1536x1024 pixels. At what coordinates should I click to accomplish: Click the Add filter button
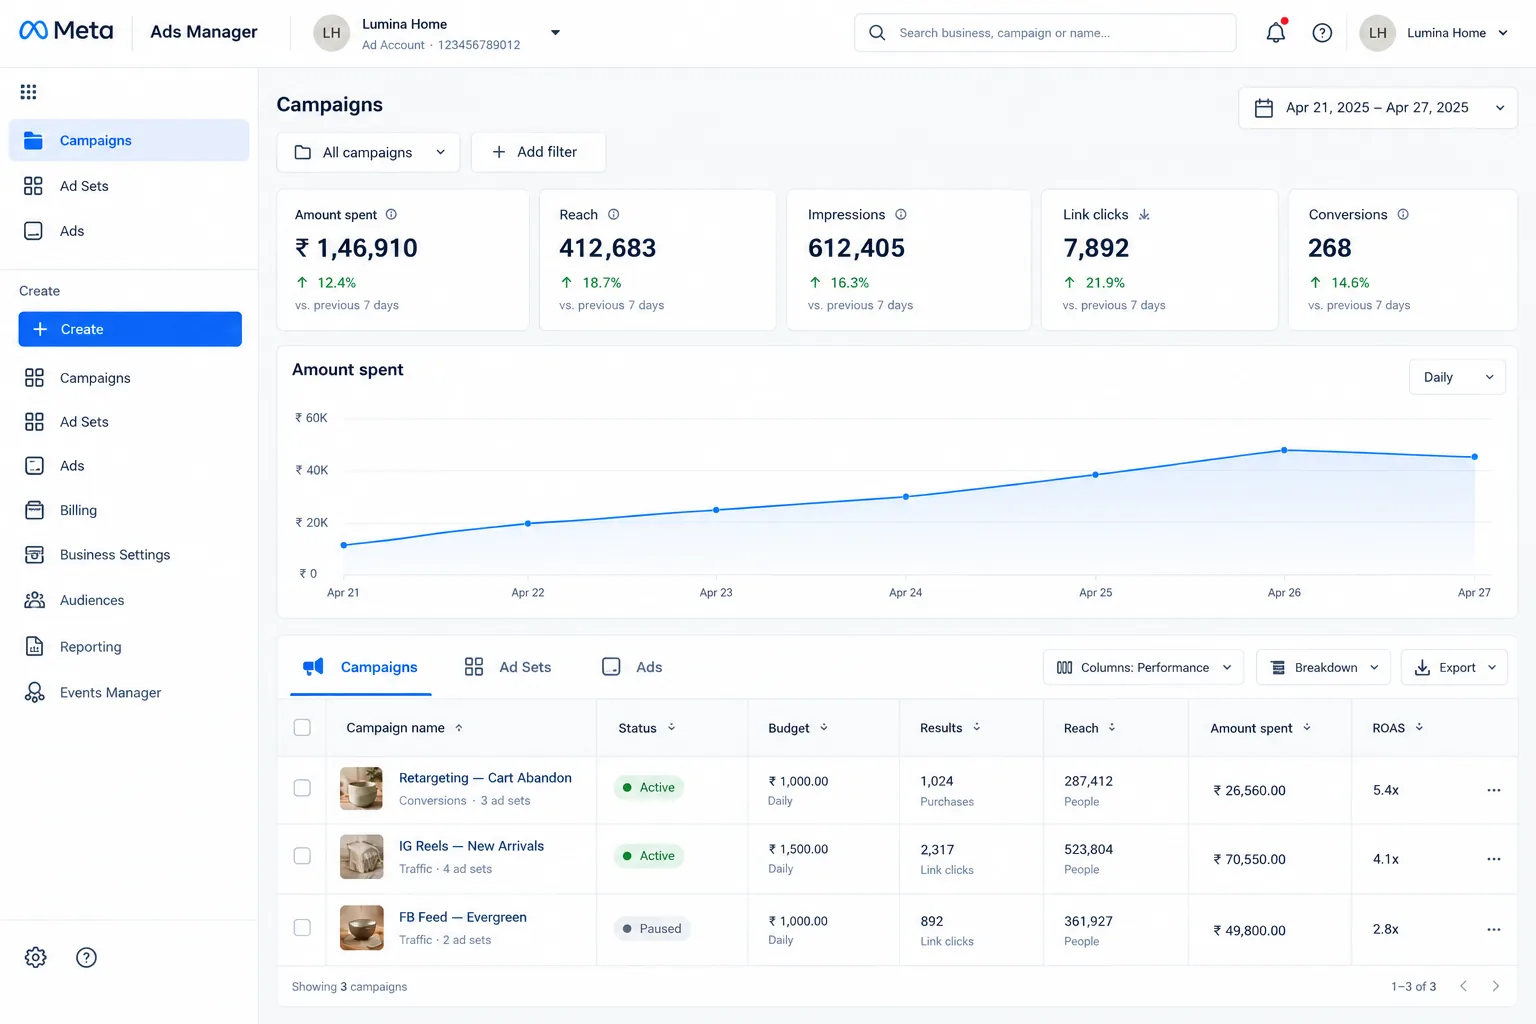click(x=538, y=152)
